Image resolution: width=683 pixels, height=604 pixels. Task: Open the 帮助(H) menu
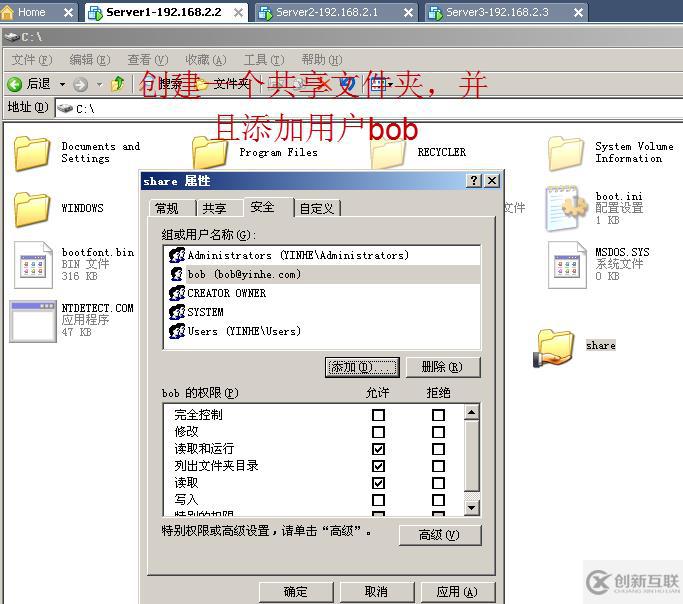322,60
